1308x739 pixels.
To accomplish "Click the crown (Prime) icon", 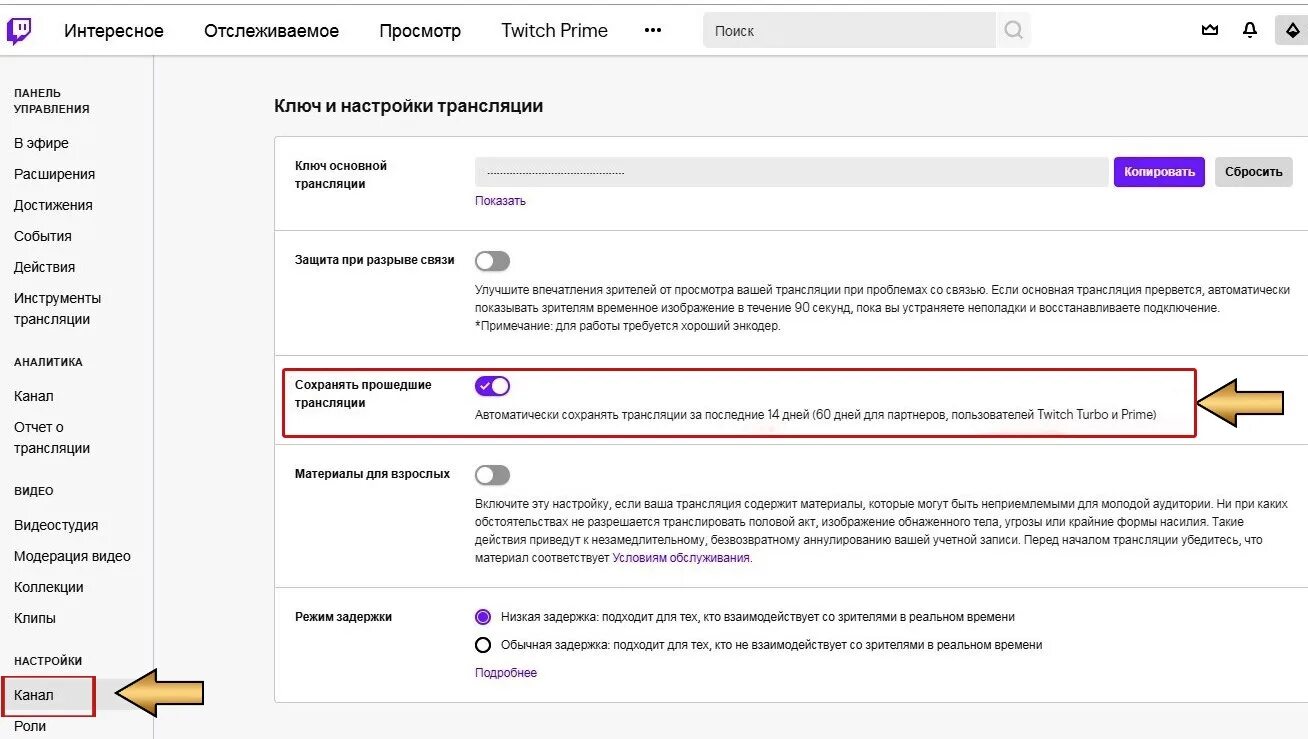I will coord(1209,29).
